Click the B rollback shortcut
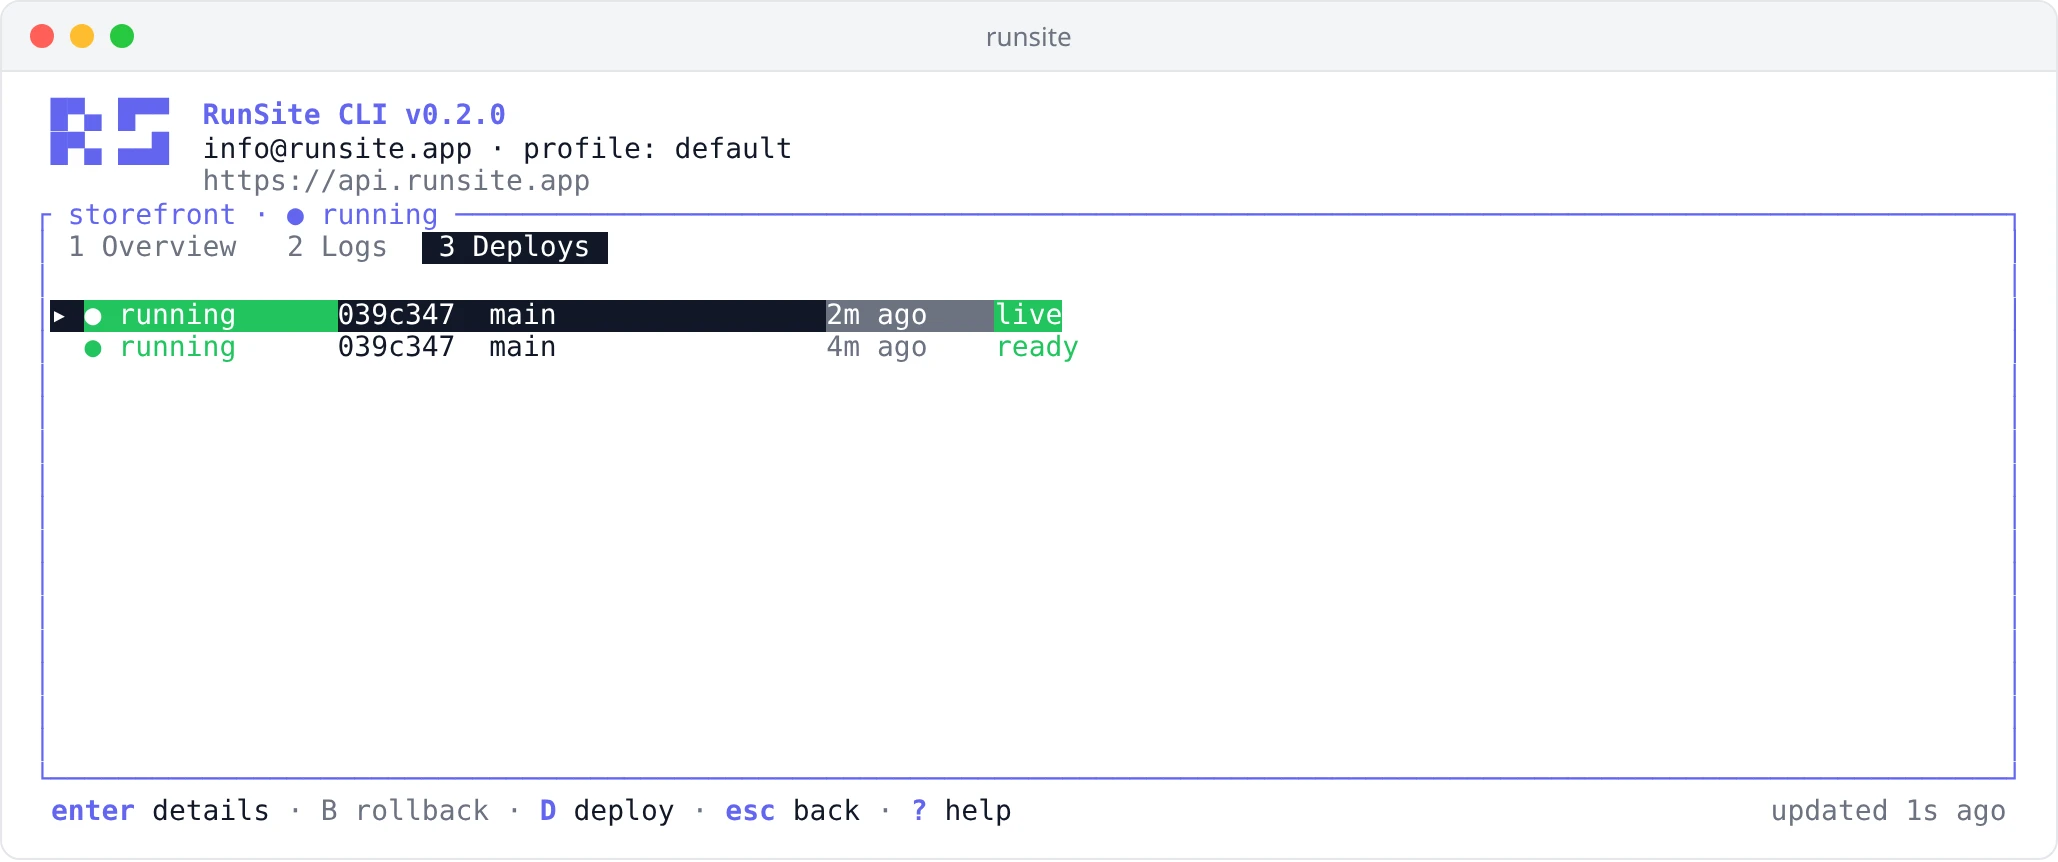Viewport: 2058px width, 862px height. tap(405, 811)
